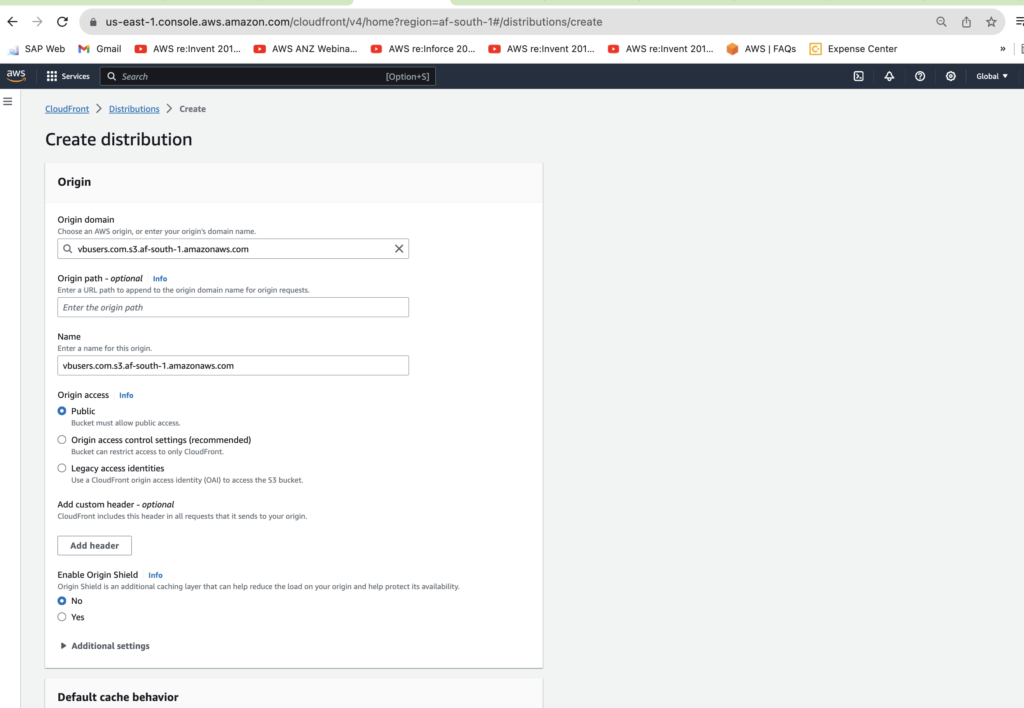The image size is (1024, 708).
Task: Open the AWS CloudShell icon
Action: [x=858, y=76]
